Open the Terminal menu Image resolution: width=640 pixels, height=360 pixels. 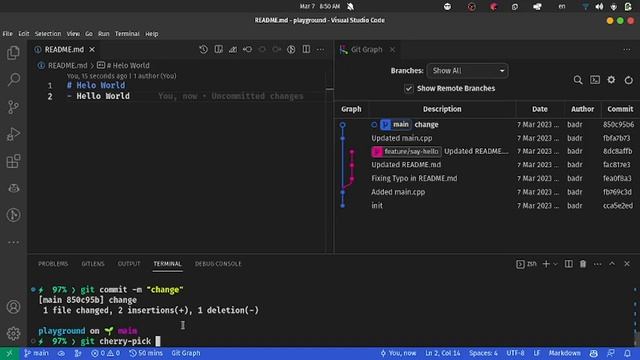(127, 34)
